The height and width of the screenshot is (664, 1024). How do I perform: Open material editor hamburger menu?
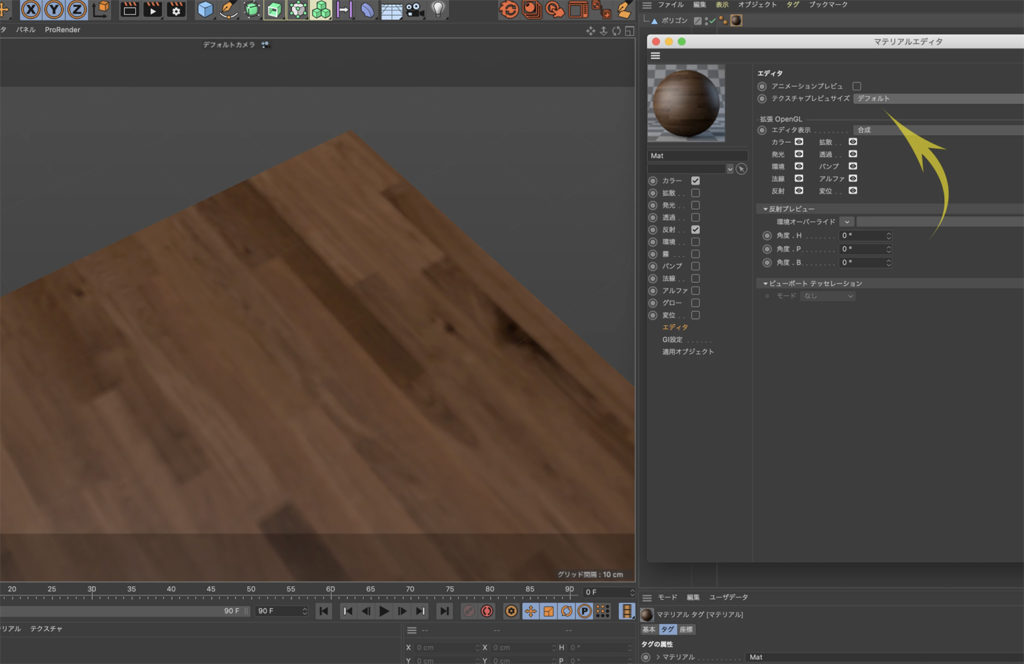click(x=655, y=55)
